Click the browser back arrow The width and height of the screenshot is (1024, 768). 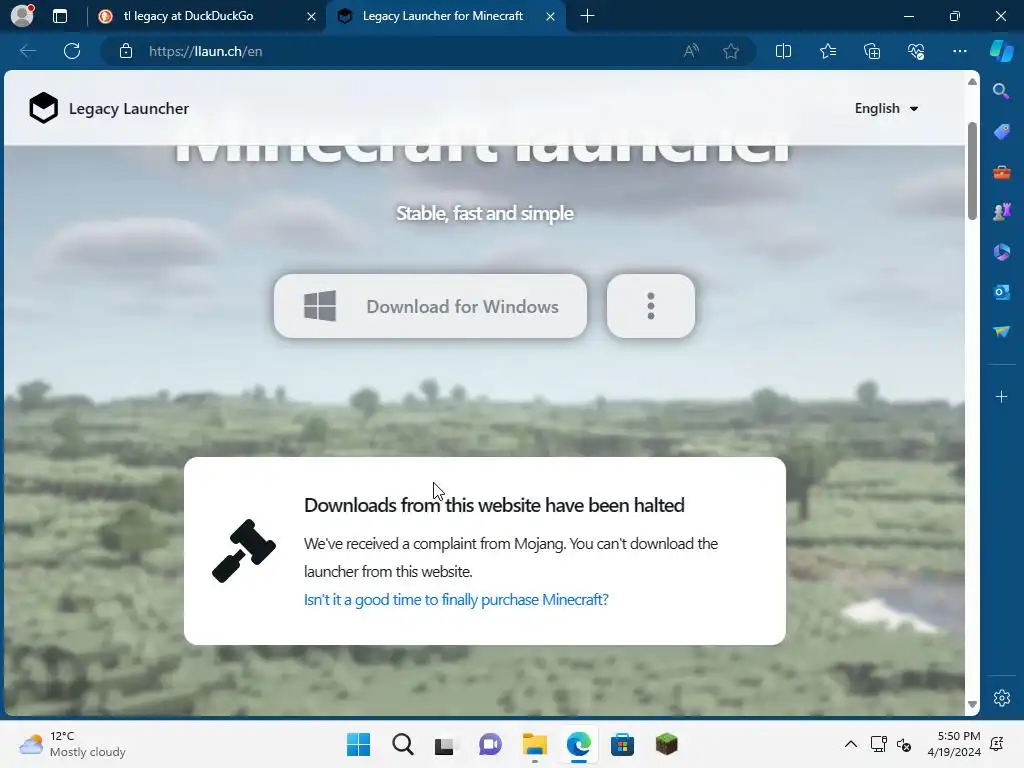point(28,51)
